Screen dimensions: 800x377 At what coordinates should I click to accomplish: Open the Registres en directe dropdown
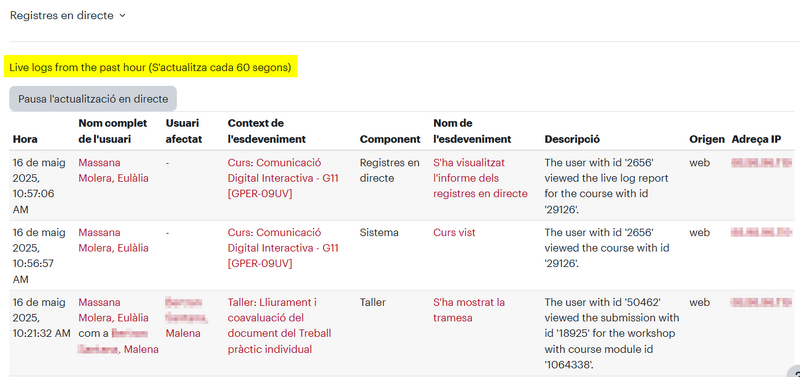tap(67, 15)
